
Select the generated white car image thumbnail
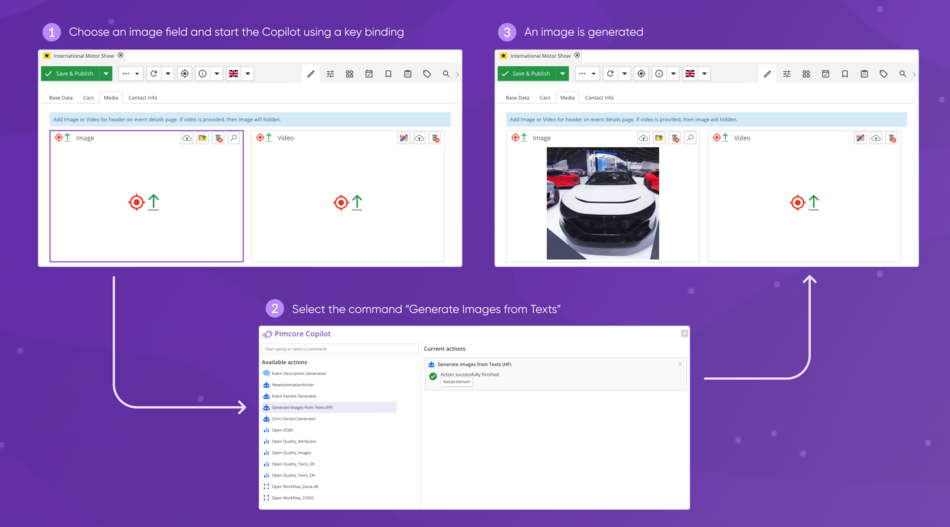coord(602,203)
